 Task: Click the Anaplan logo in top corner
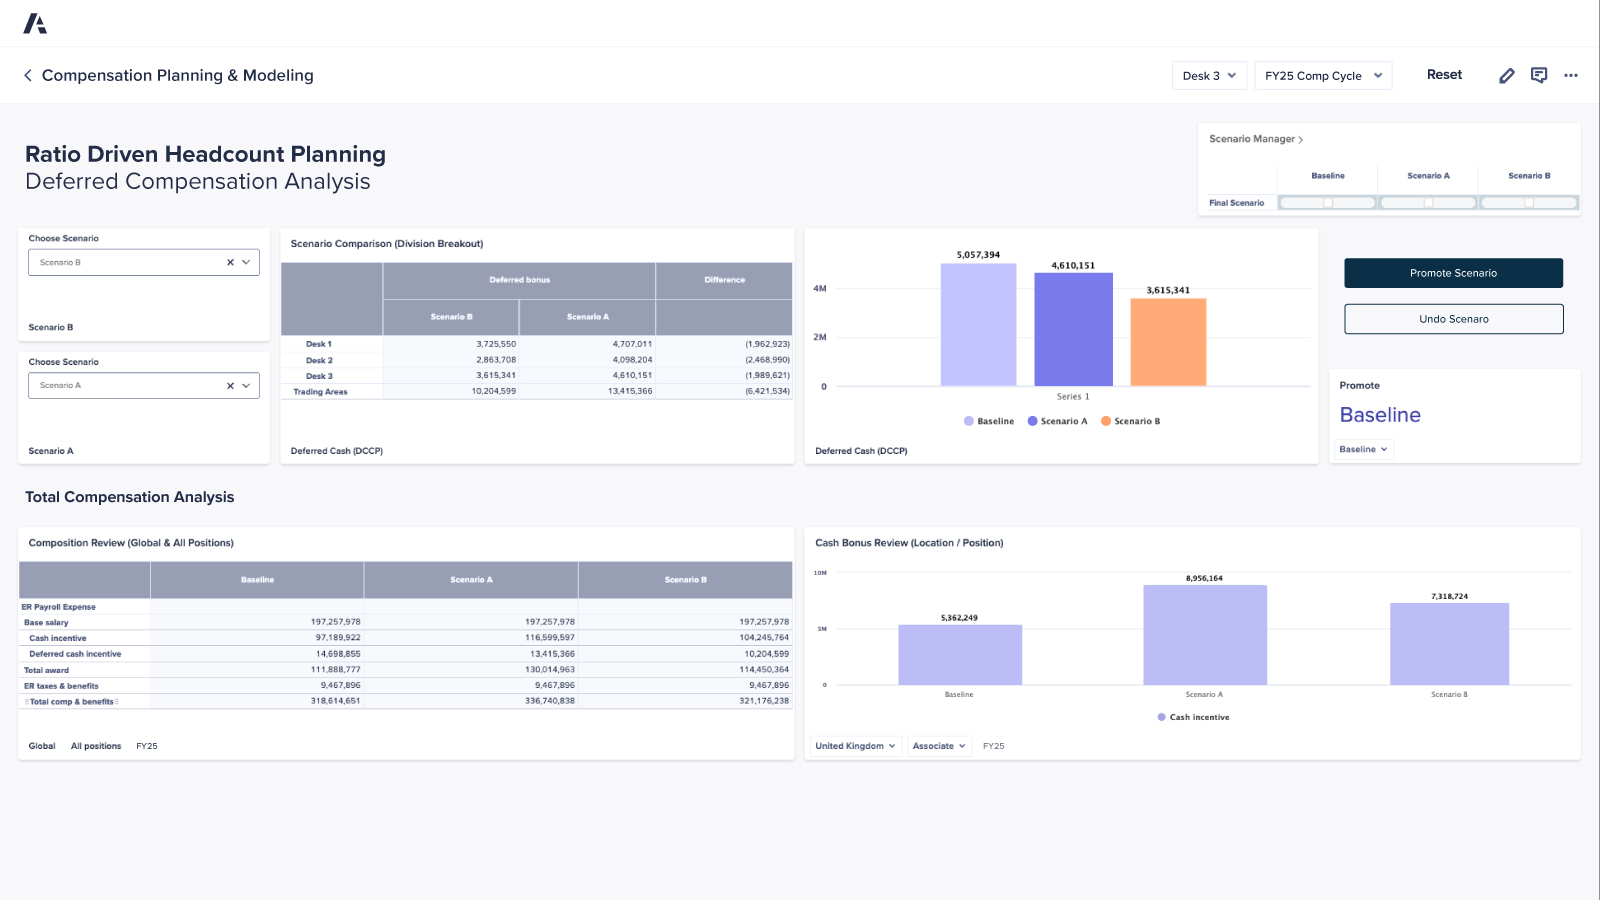pos(36,22)
